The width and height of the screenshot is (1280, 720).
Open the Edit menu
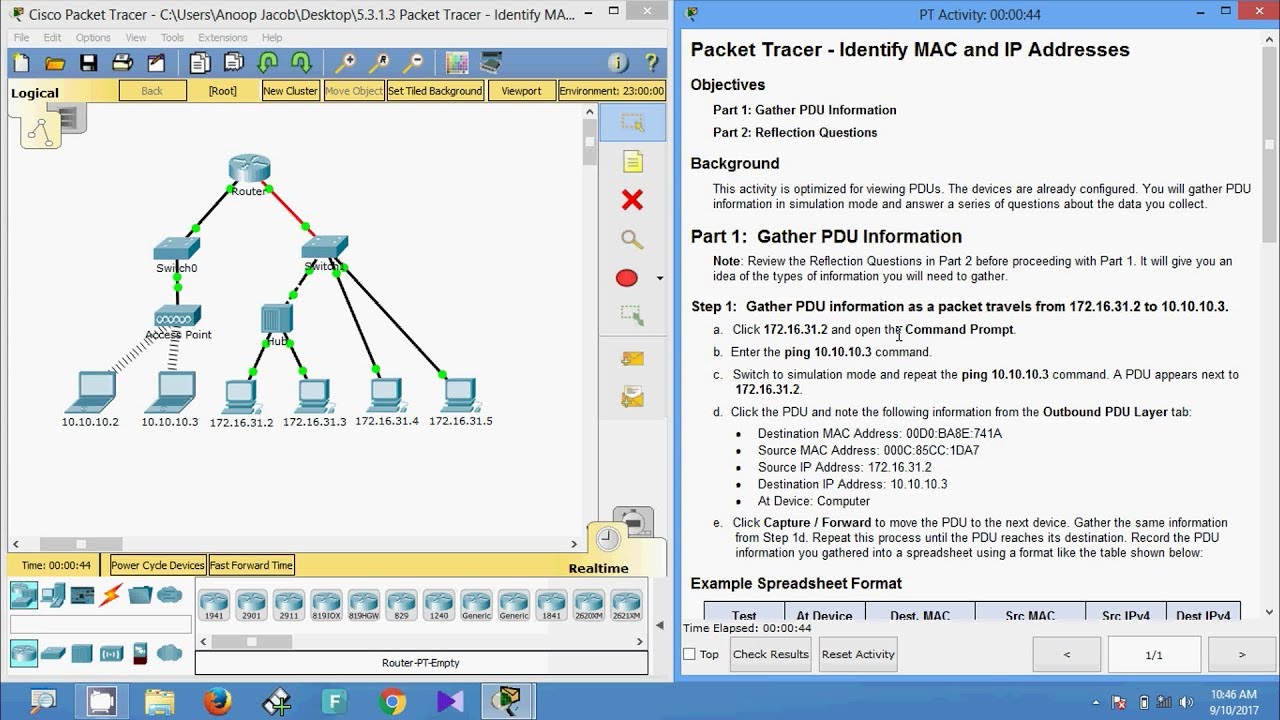pos(52,38)
